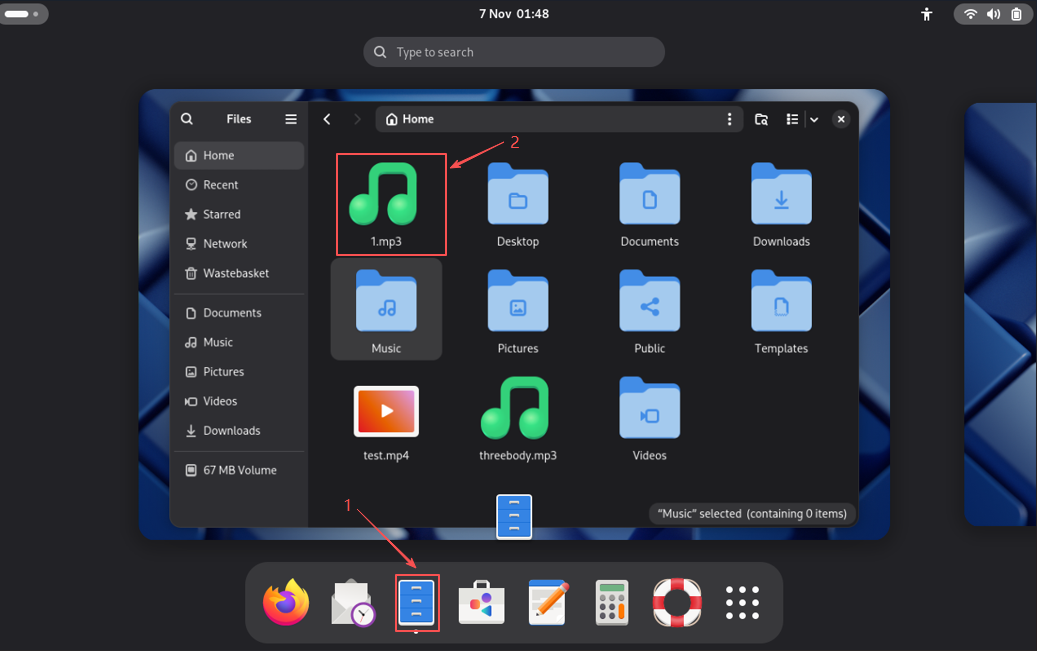Click the Type to search field
Viewport: 1037px width, 651px height.
pos(514,52)
